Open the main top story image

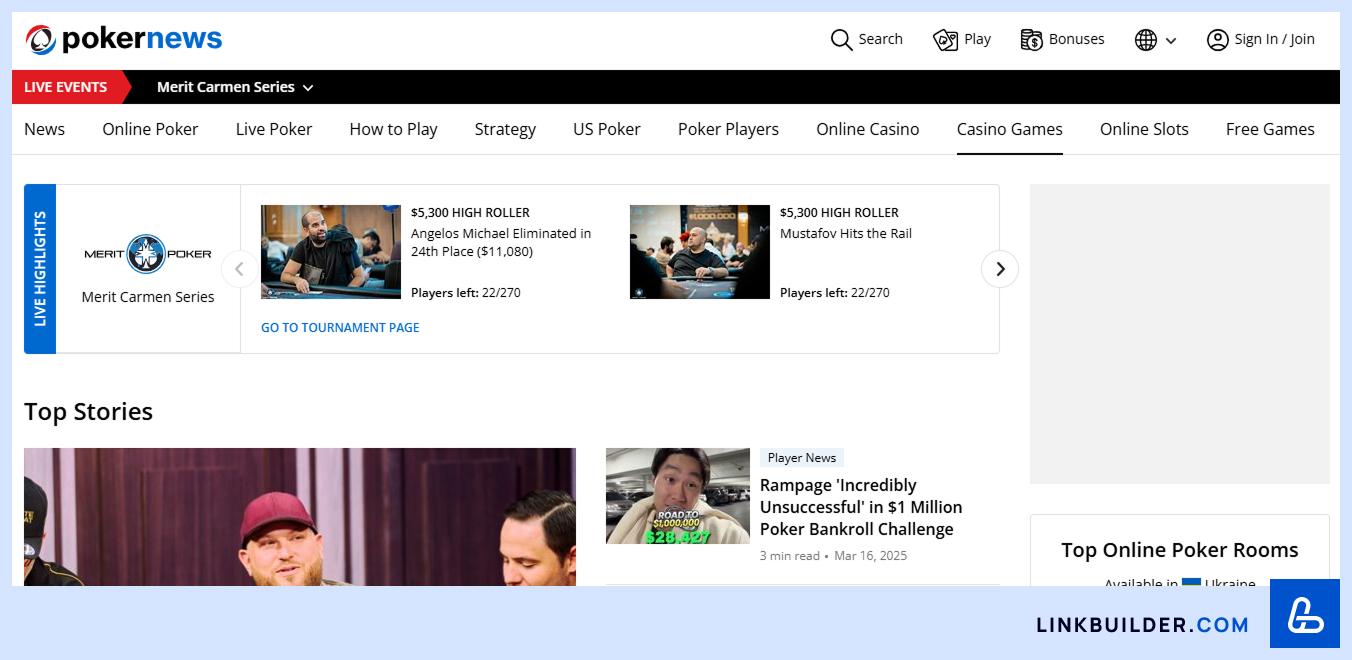coord(300,517)
